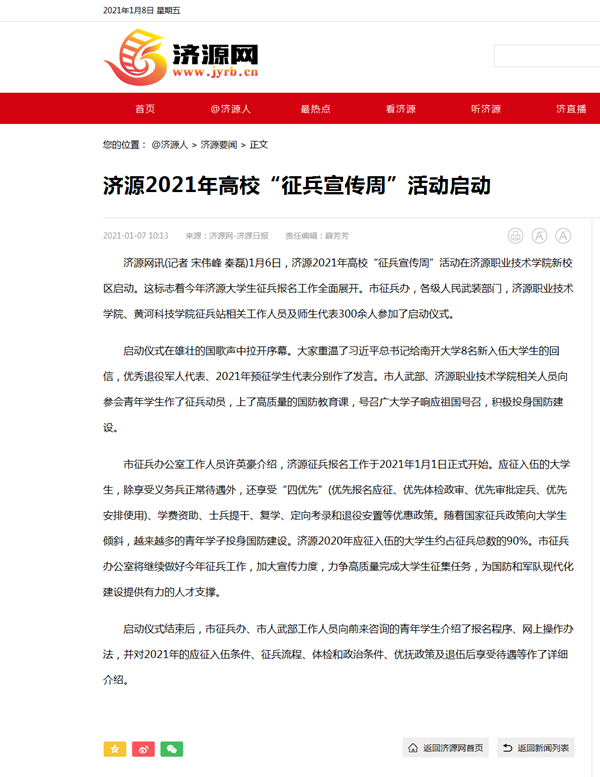The height and width of the screenshot is (777, 600).
Task: Share article on Weibo
Action: [x=144, y=748]
